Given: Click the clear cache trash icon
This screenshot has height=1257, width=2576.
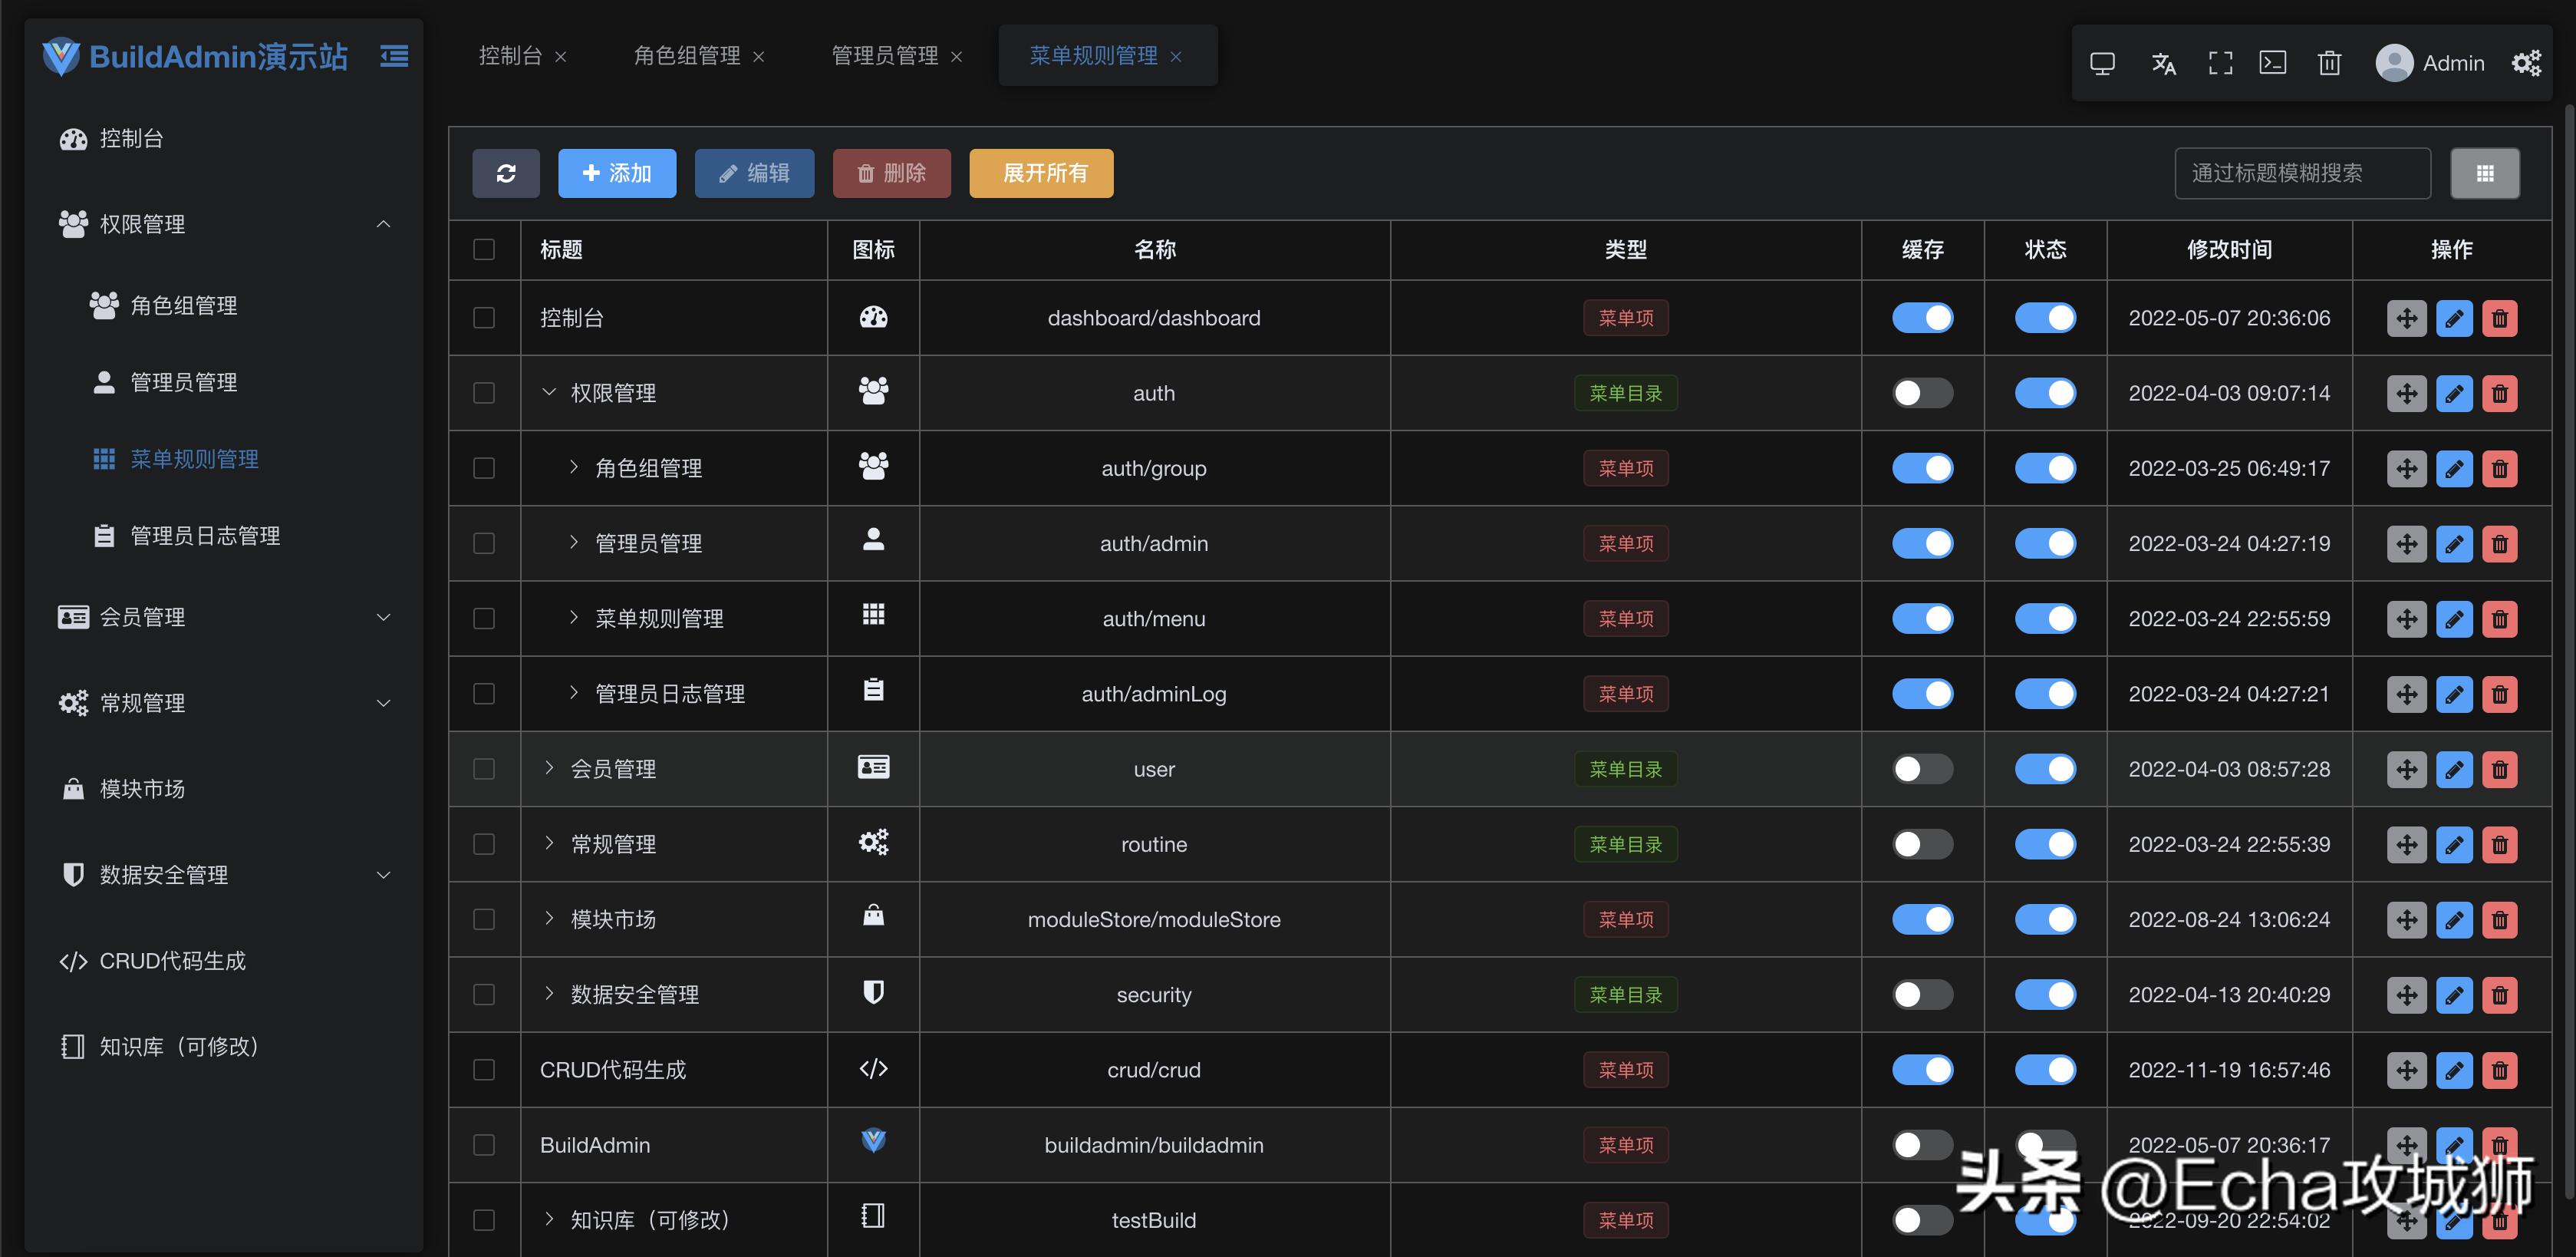Looking at the screenshot, I should (2329, 63).
